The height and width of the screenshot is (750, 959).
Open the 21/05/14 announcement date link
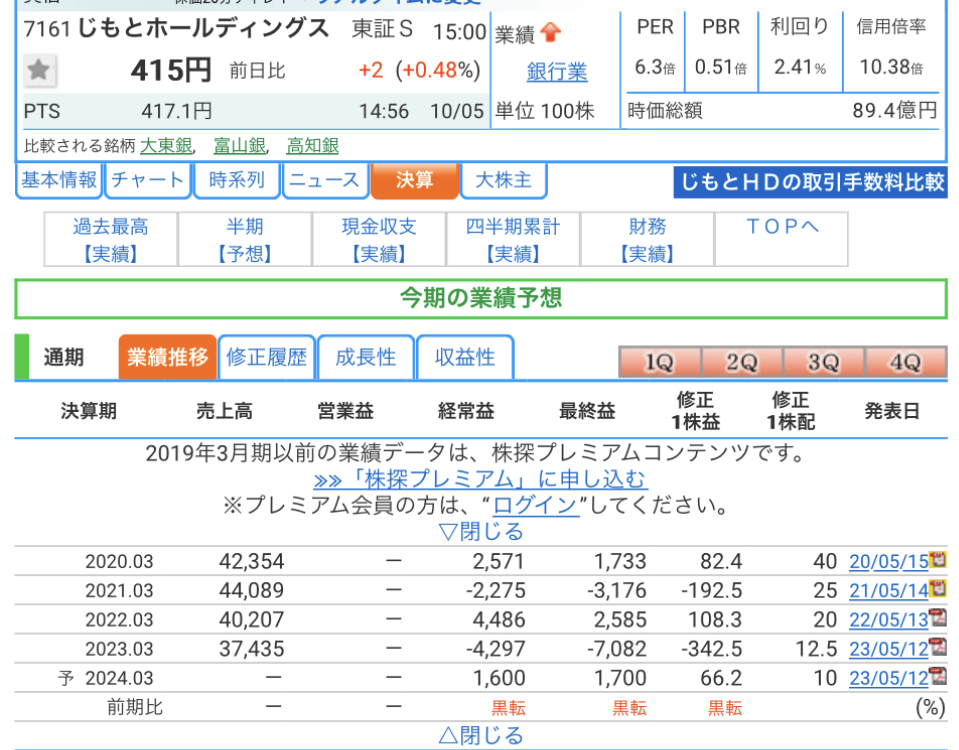[889, 590]
